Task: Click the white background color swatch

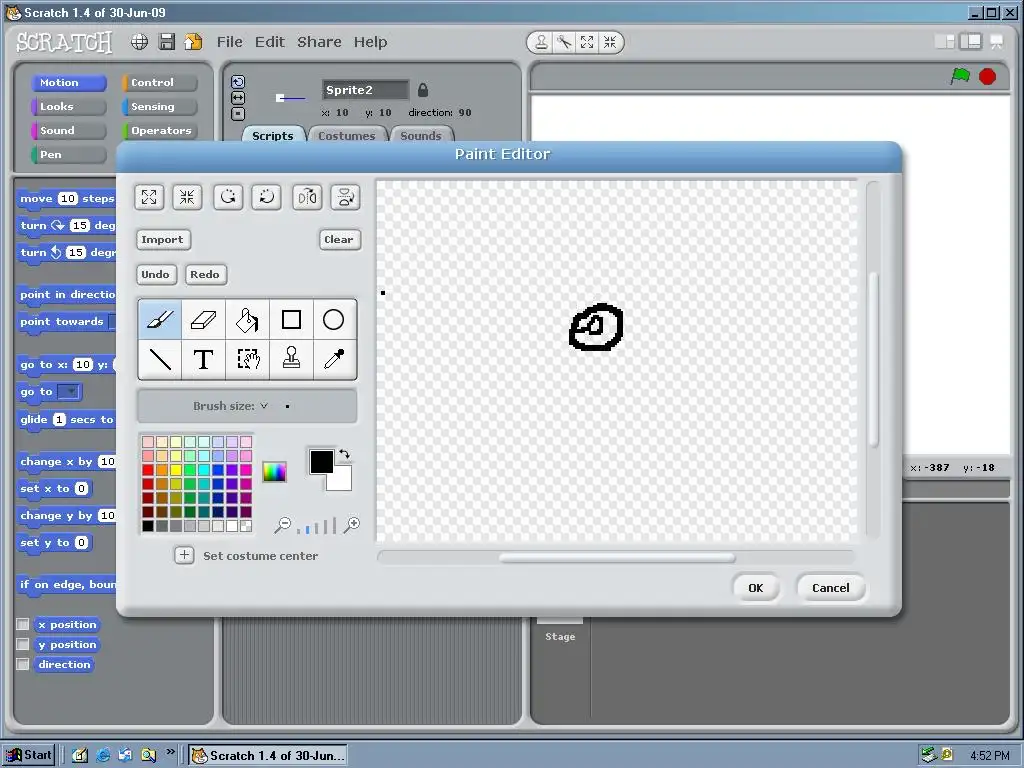Action: click(342, 481)
